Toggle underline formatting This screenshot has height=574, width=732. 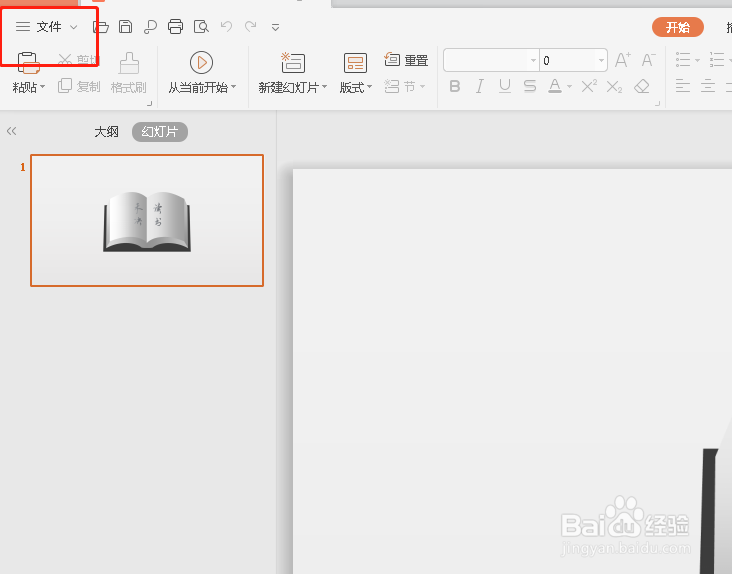click(505, 86)
